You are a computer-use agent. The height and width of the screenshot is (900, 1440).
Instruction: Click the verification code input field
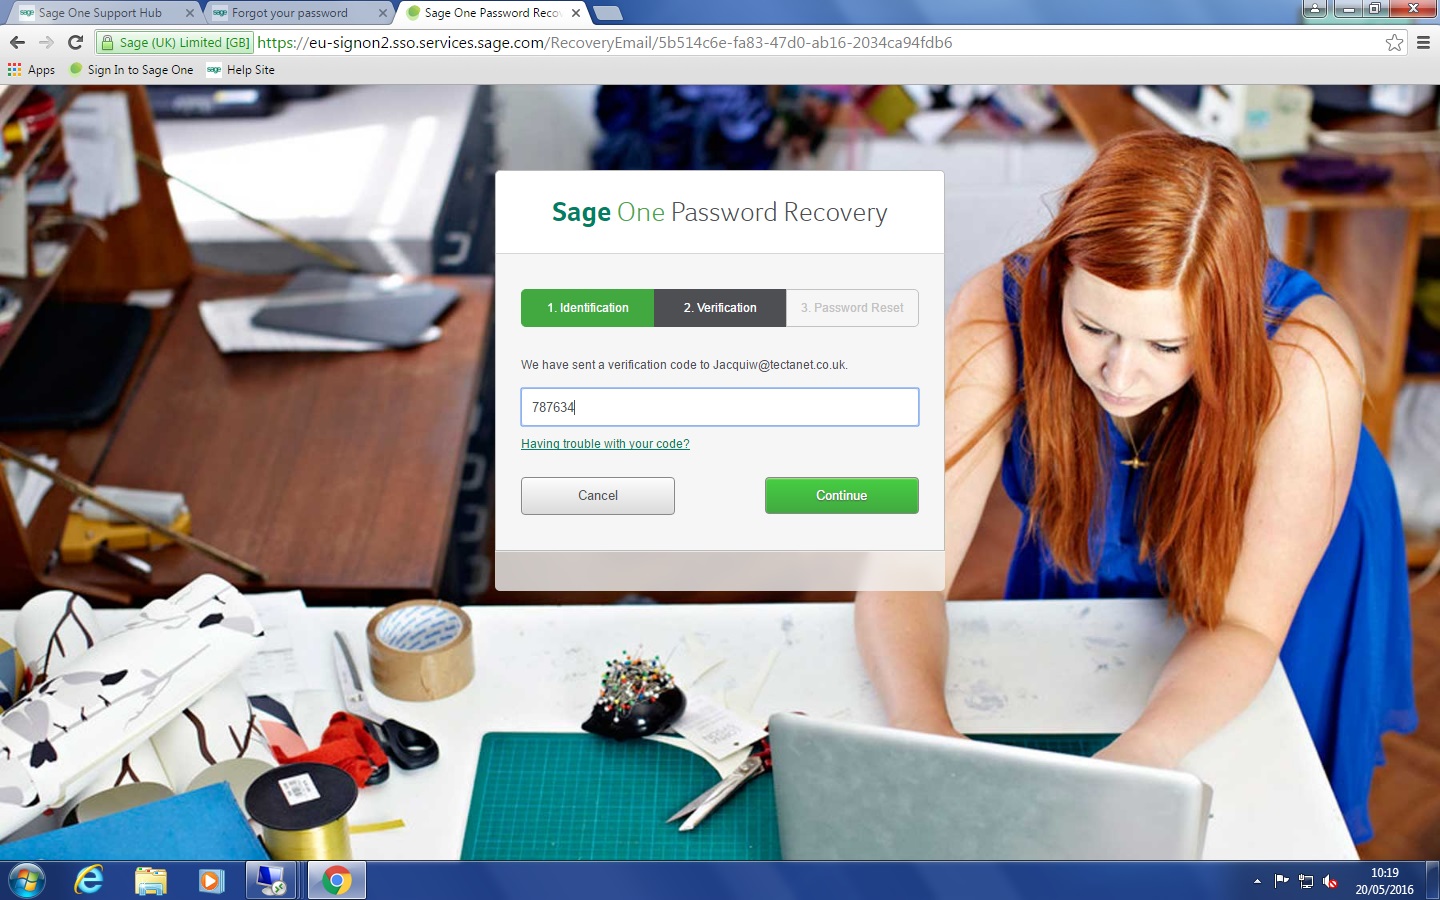point(720,407)
